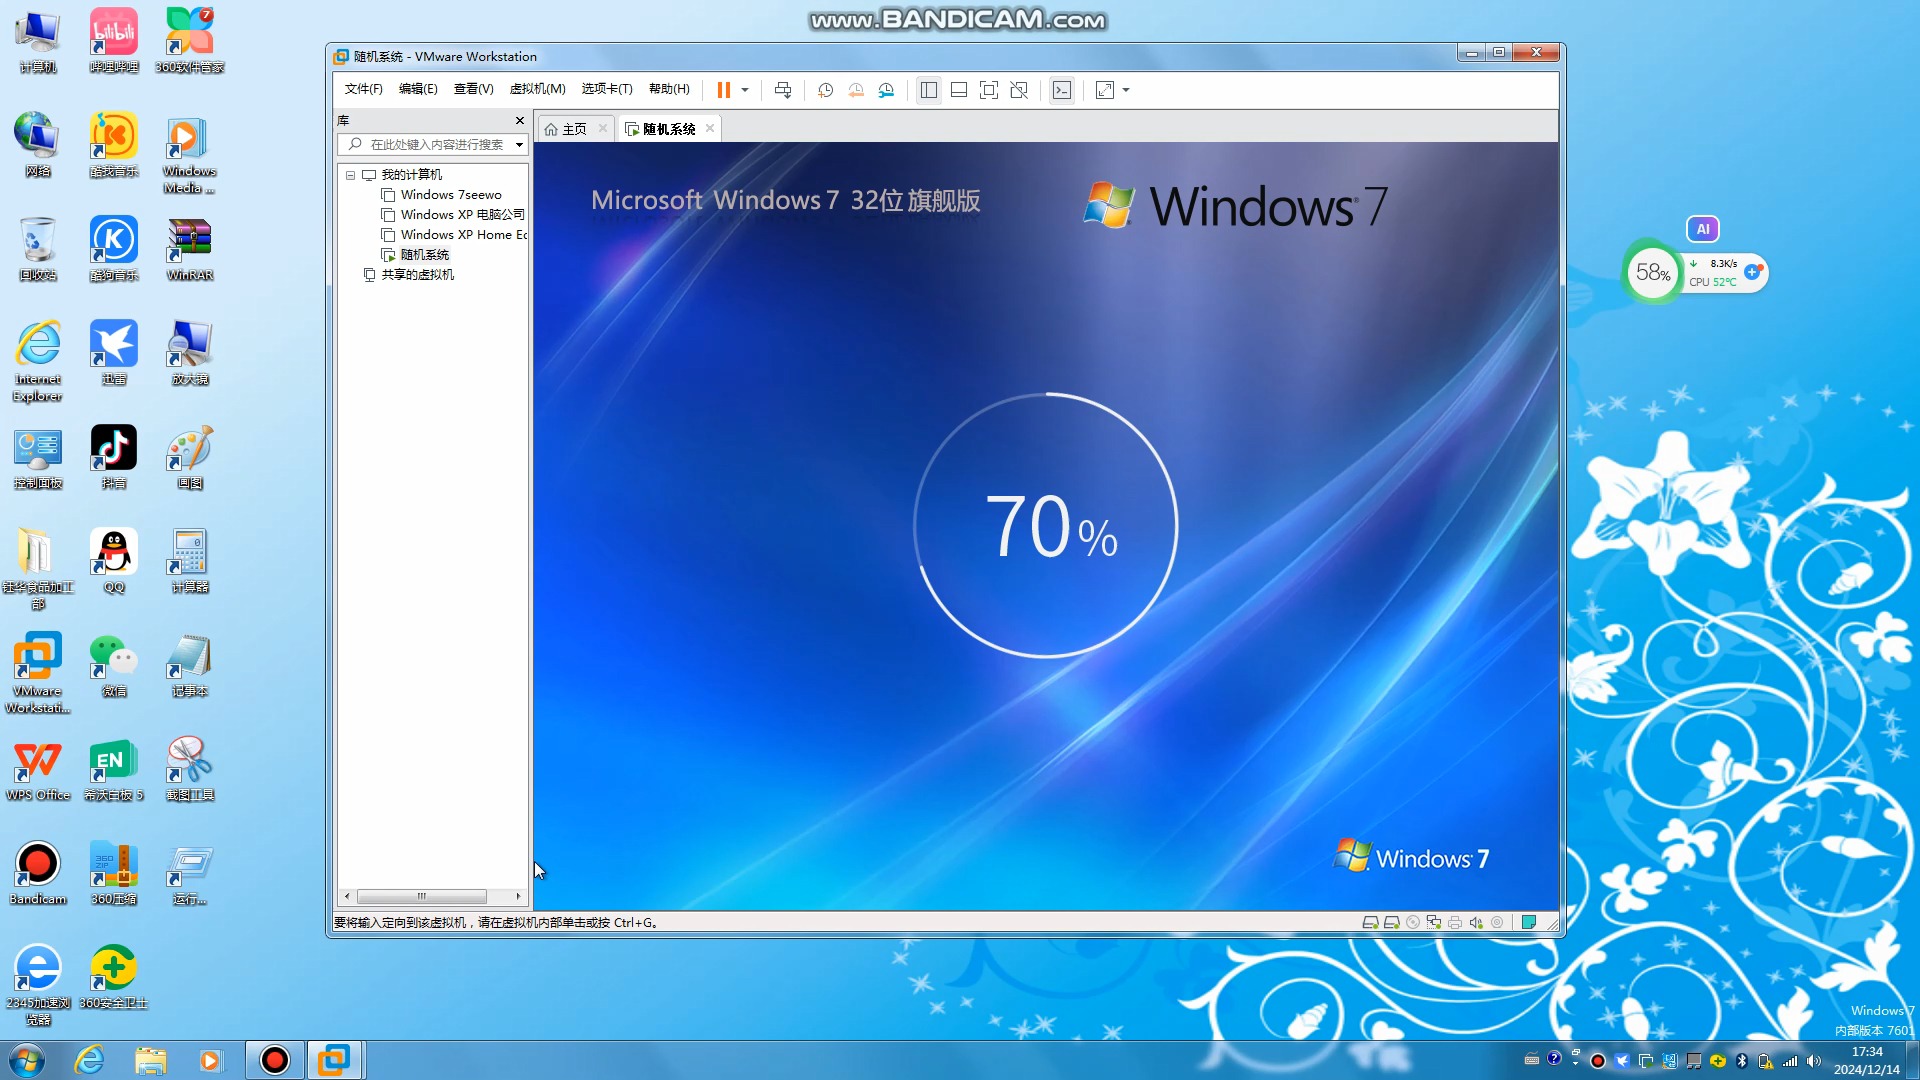Collapse the 我的计算机 tree node
This screenshot has height=1080, width=1920.
click(x=352, y=174)
